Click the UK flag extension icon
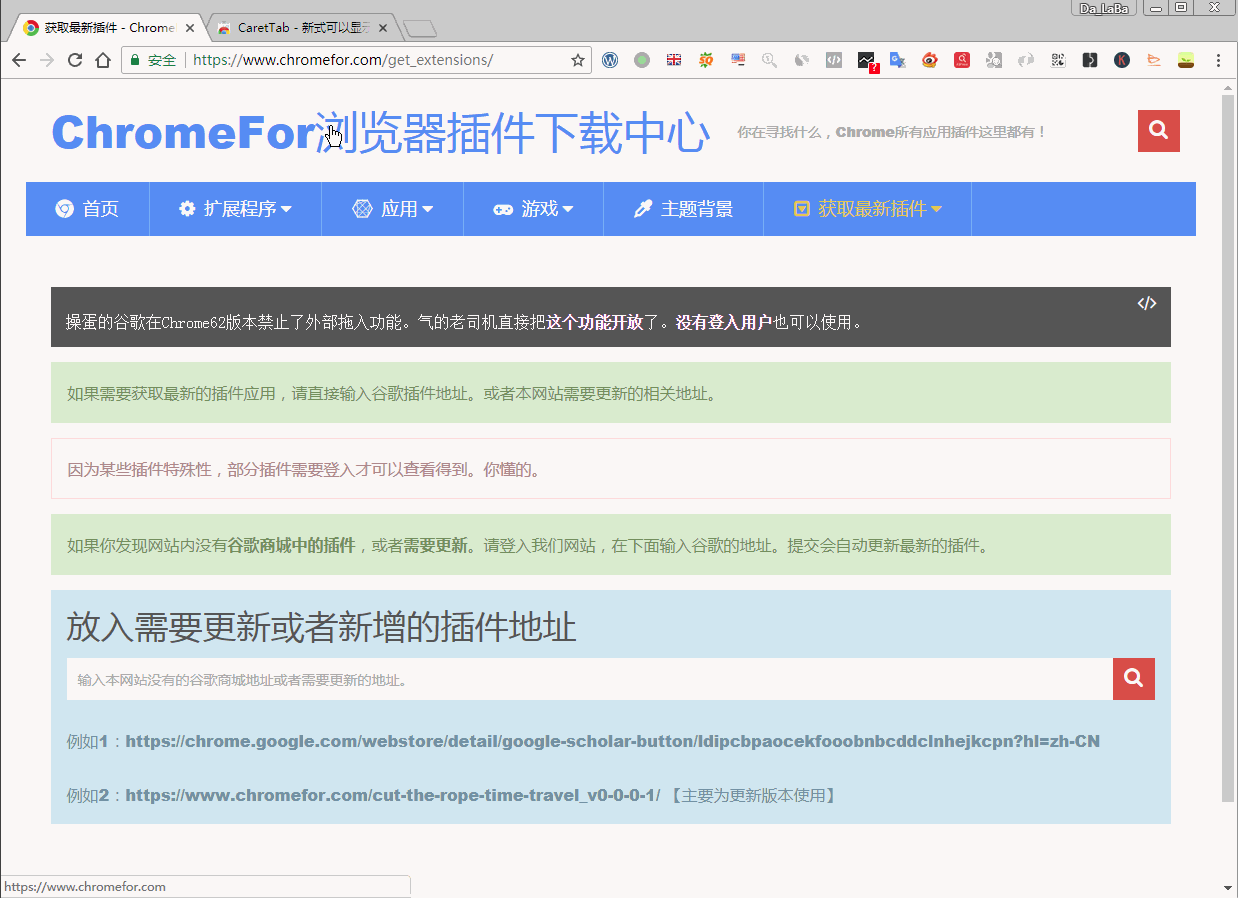The image size is (1238, 898). 674,60
